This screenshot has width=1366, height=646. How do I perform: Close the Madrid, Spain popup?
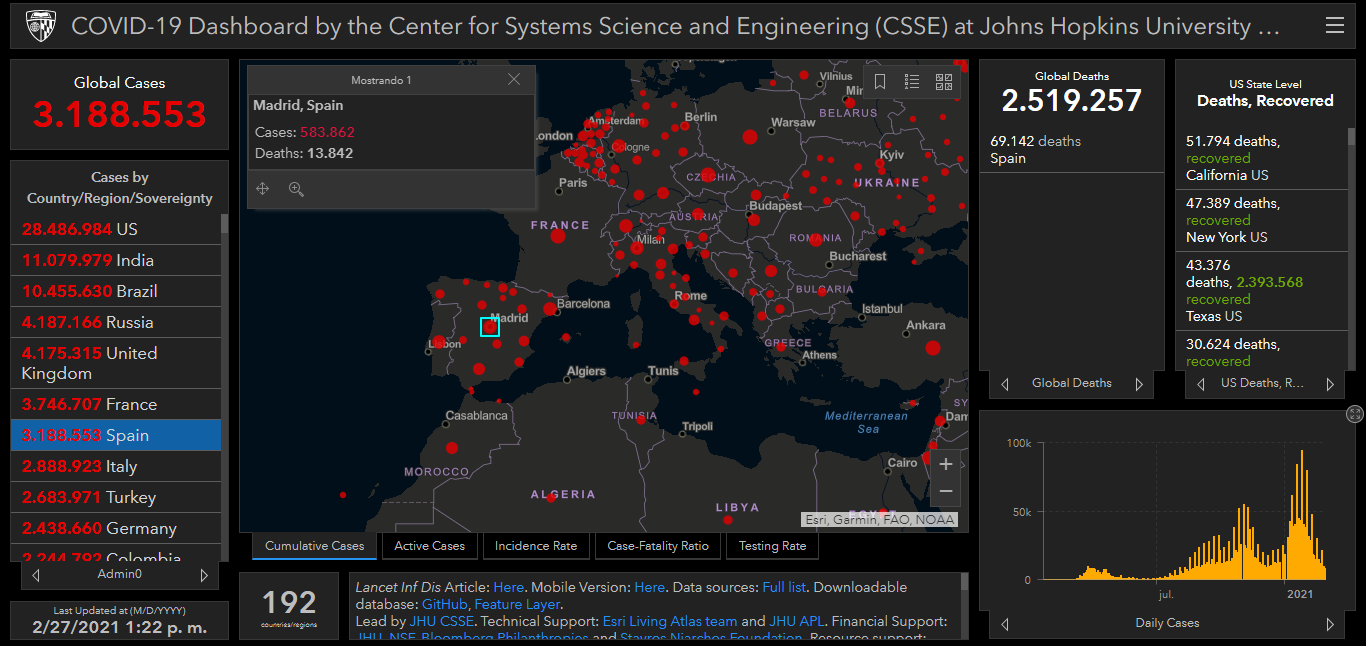[x=514, y=80]
